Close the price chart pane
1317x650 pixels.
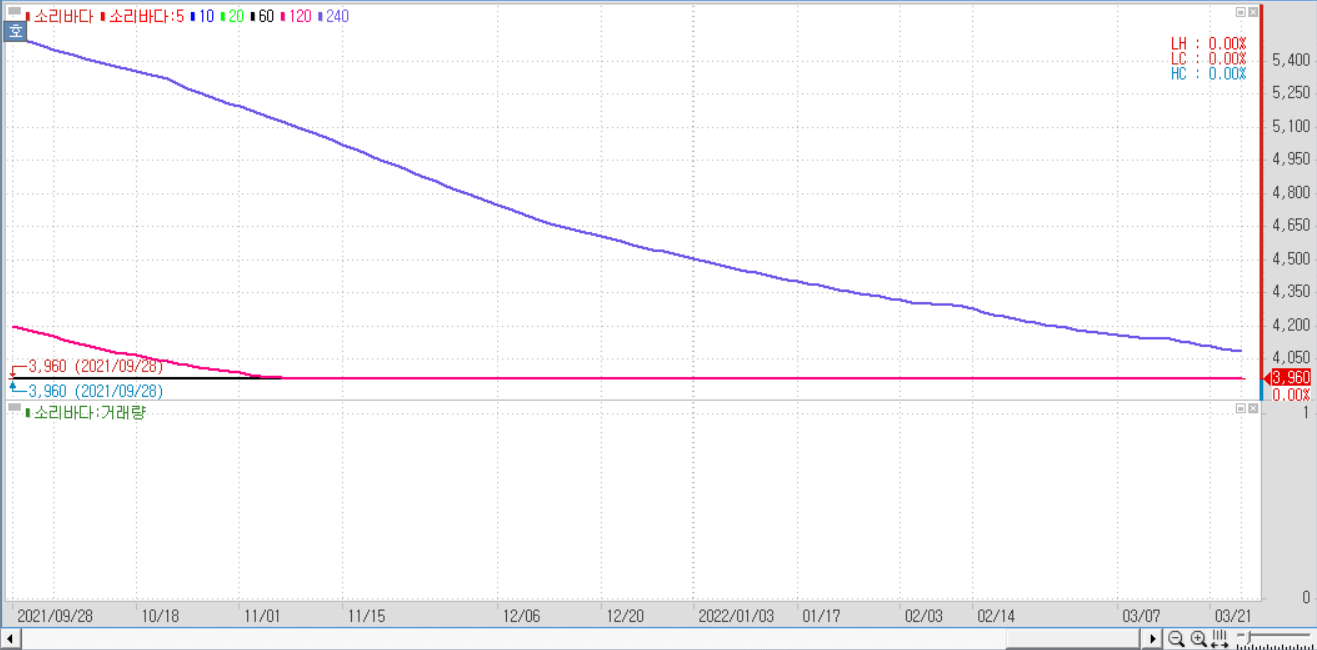coord(1253,12)
